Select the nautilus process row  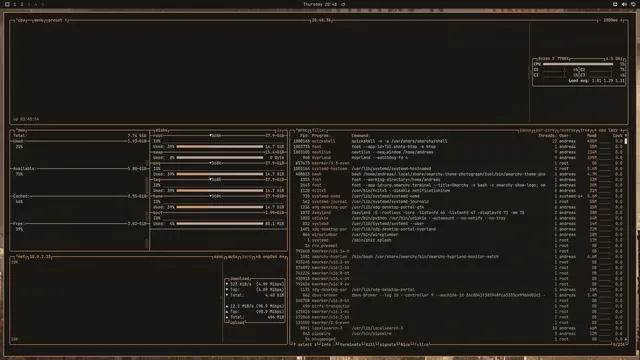tap(458, 152)
